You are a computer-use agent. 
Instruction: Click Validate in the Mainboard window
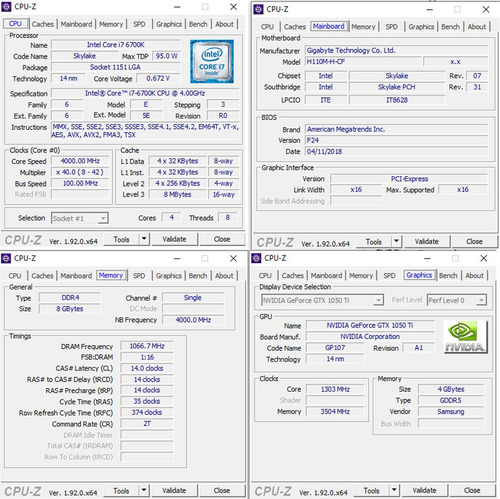coord(427,241)
